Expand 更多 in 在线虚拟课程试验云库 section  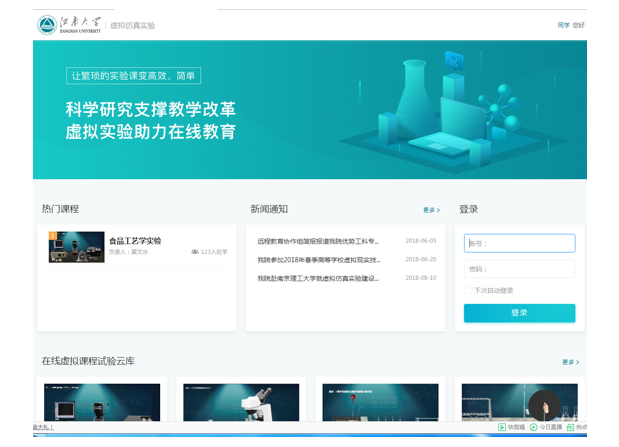click(x=569, y=362)
